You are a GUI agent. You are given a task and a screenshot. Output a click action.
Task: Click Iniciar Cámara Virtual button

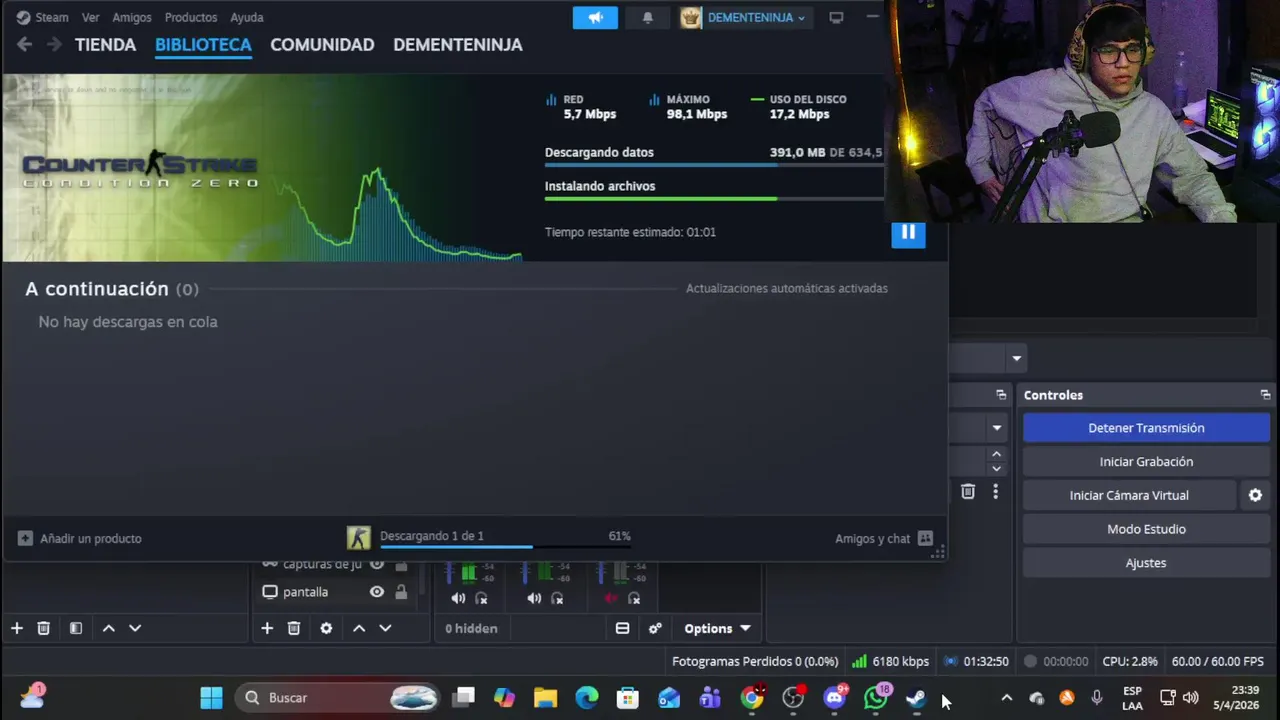[x=1129, y=495]
